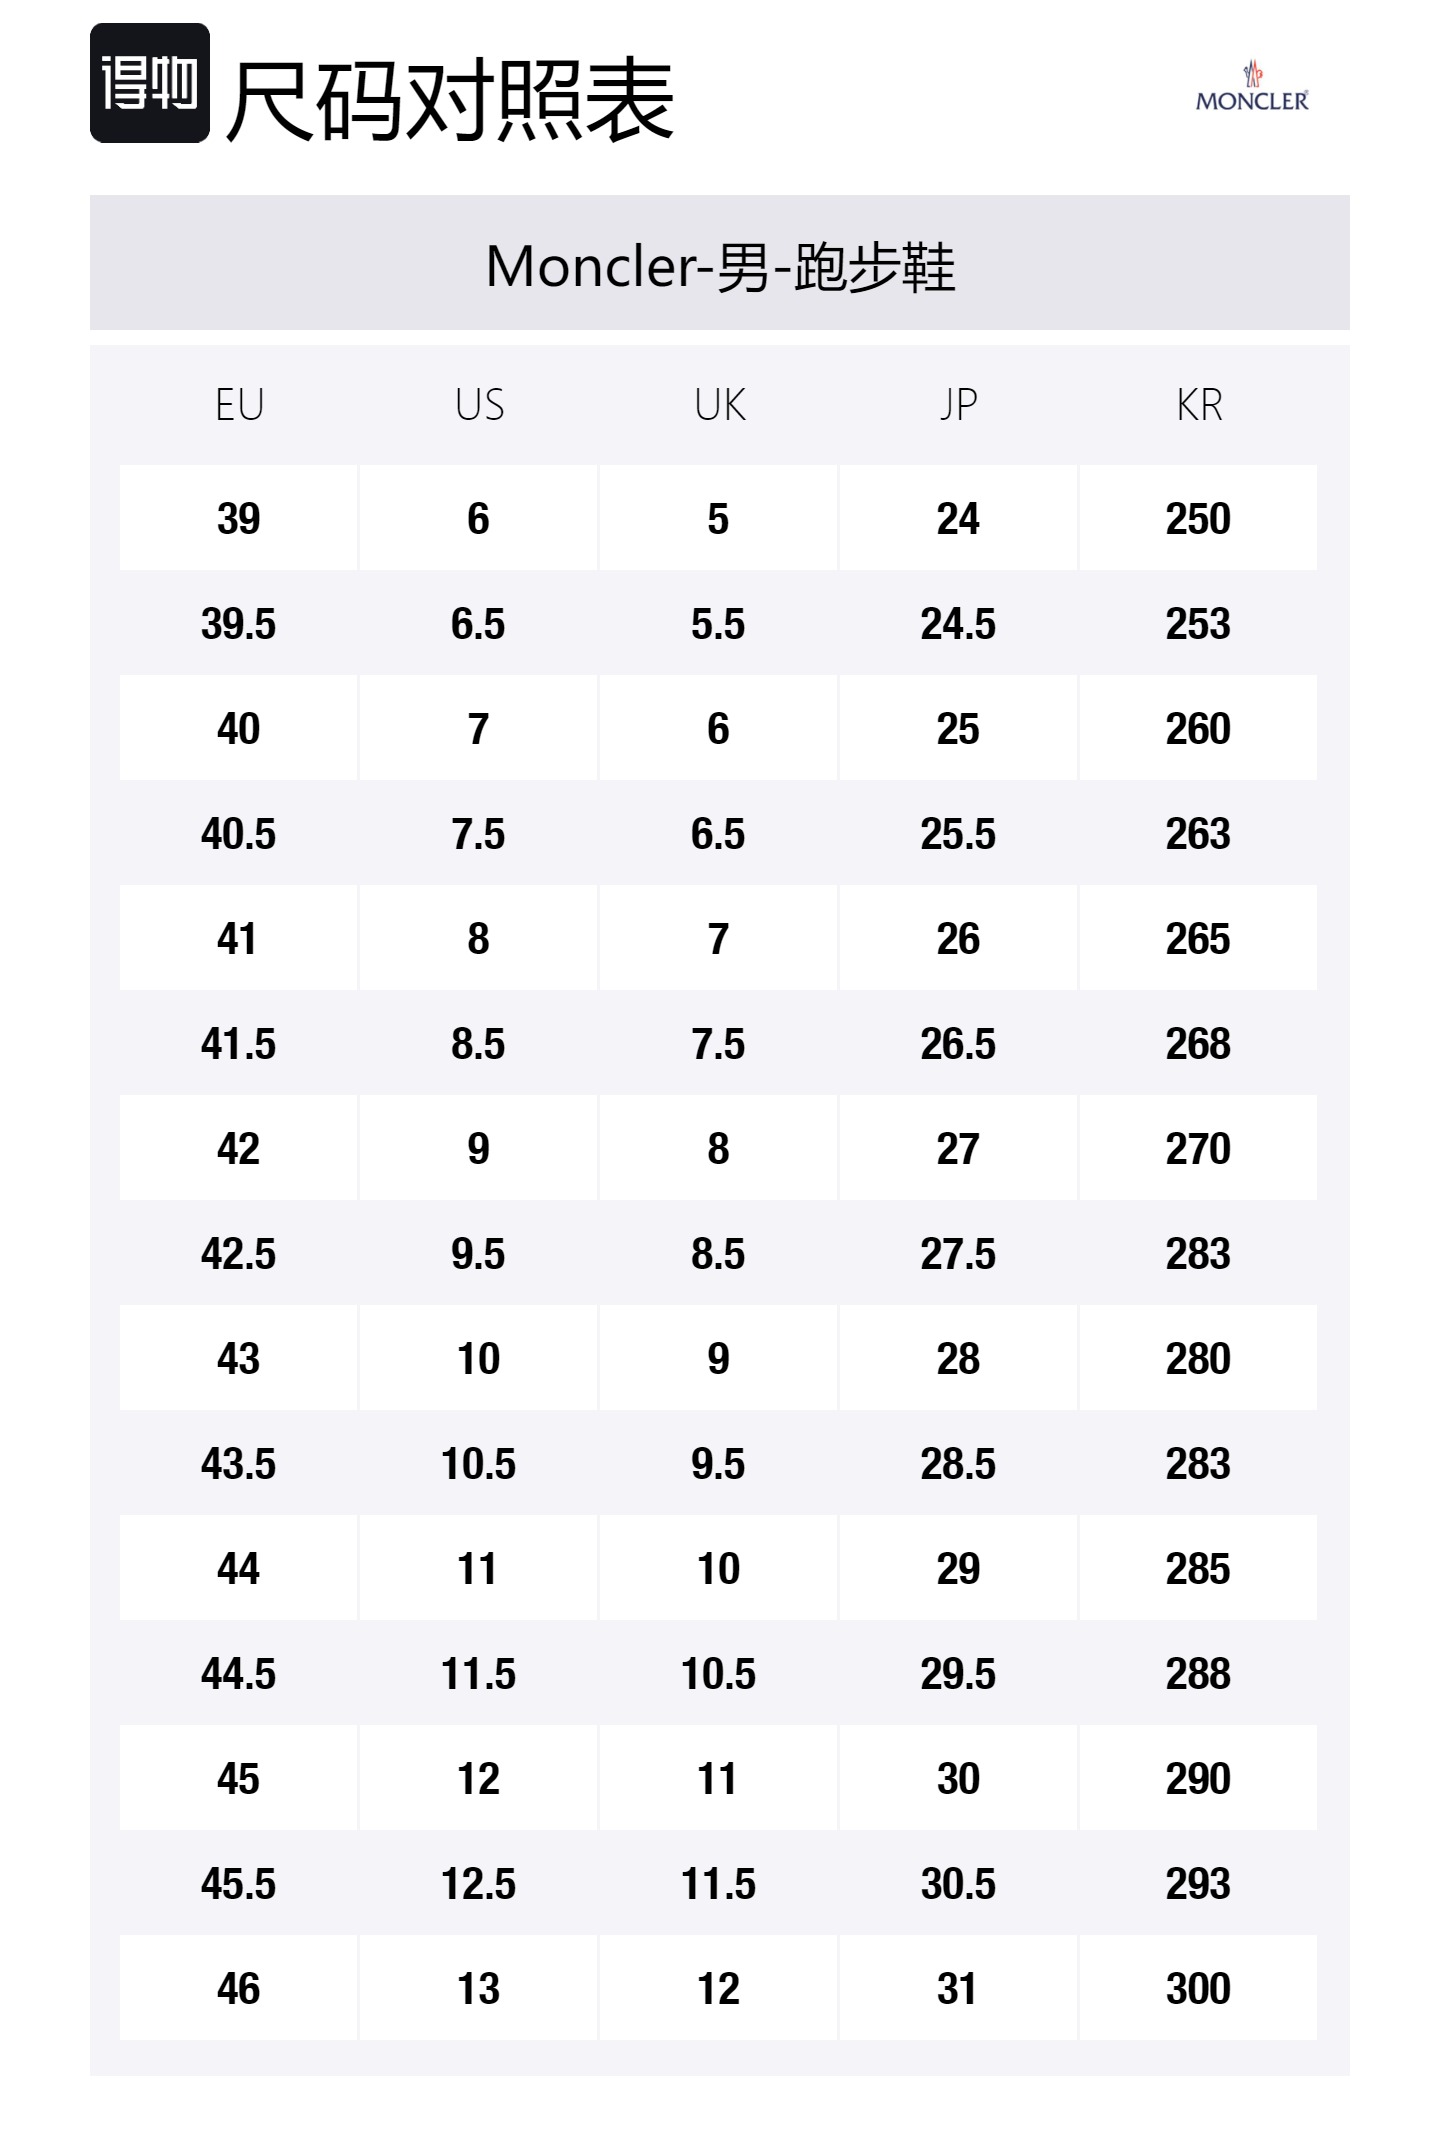The image size is (1440, 2154).
Task: Select KR size 250 cell
Action: (x=1198, y=519)
